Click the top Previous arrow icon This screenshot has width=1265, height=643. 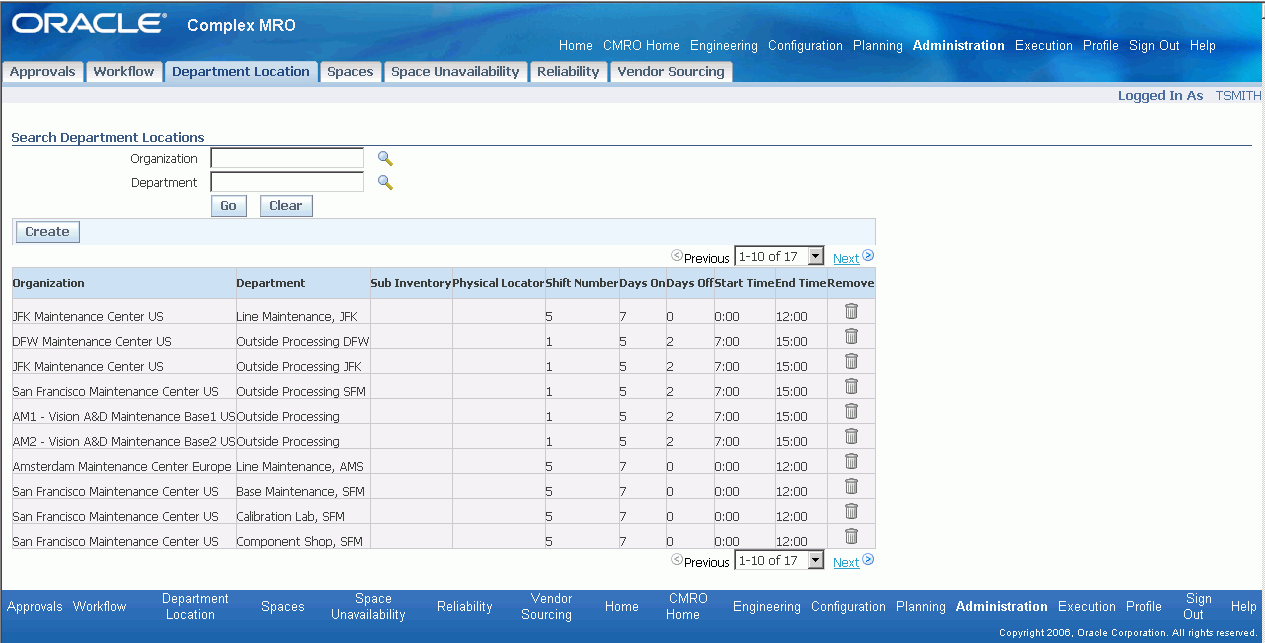[677, 256]
